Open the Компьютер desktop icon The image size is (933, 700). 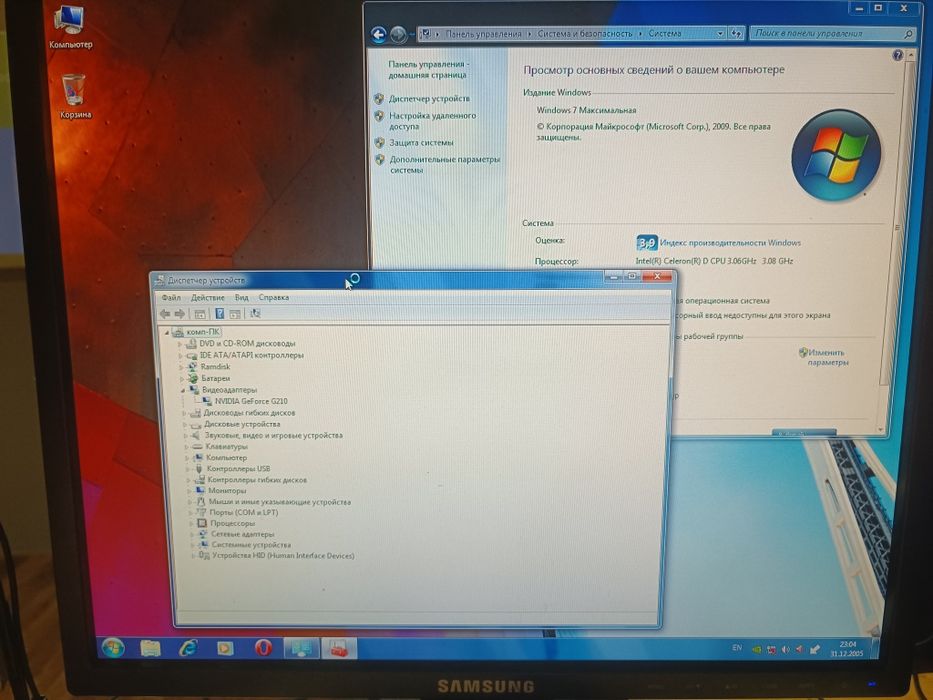(70, 27)
